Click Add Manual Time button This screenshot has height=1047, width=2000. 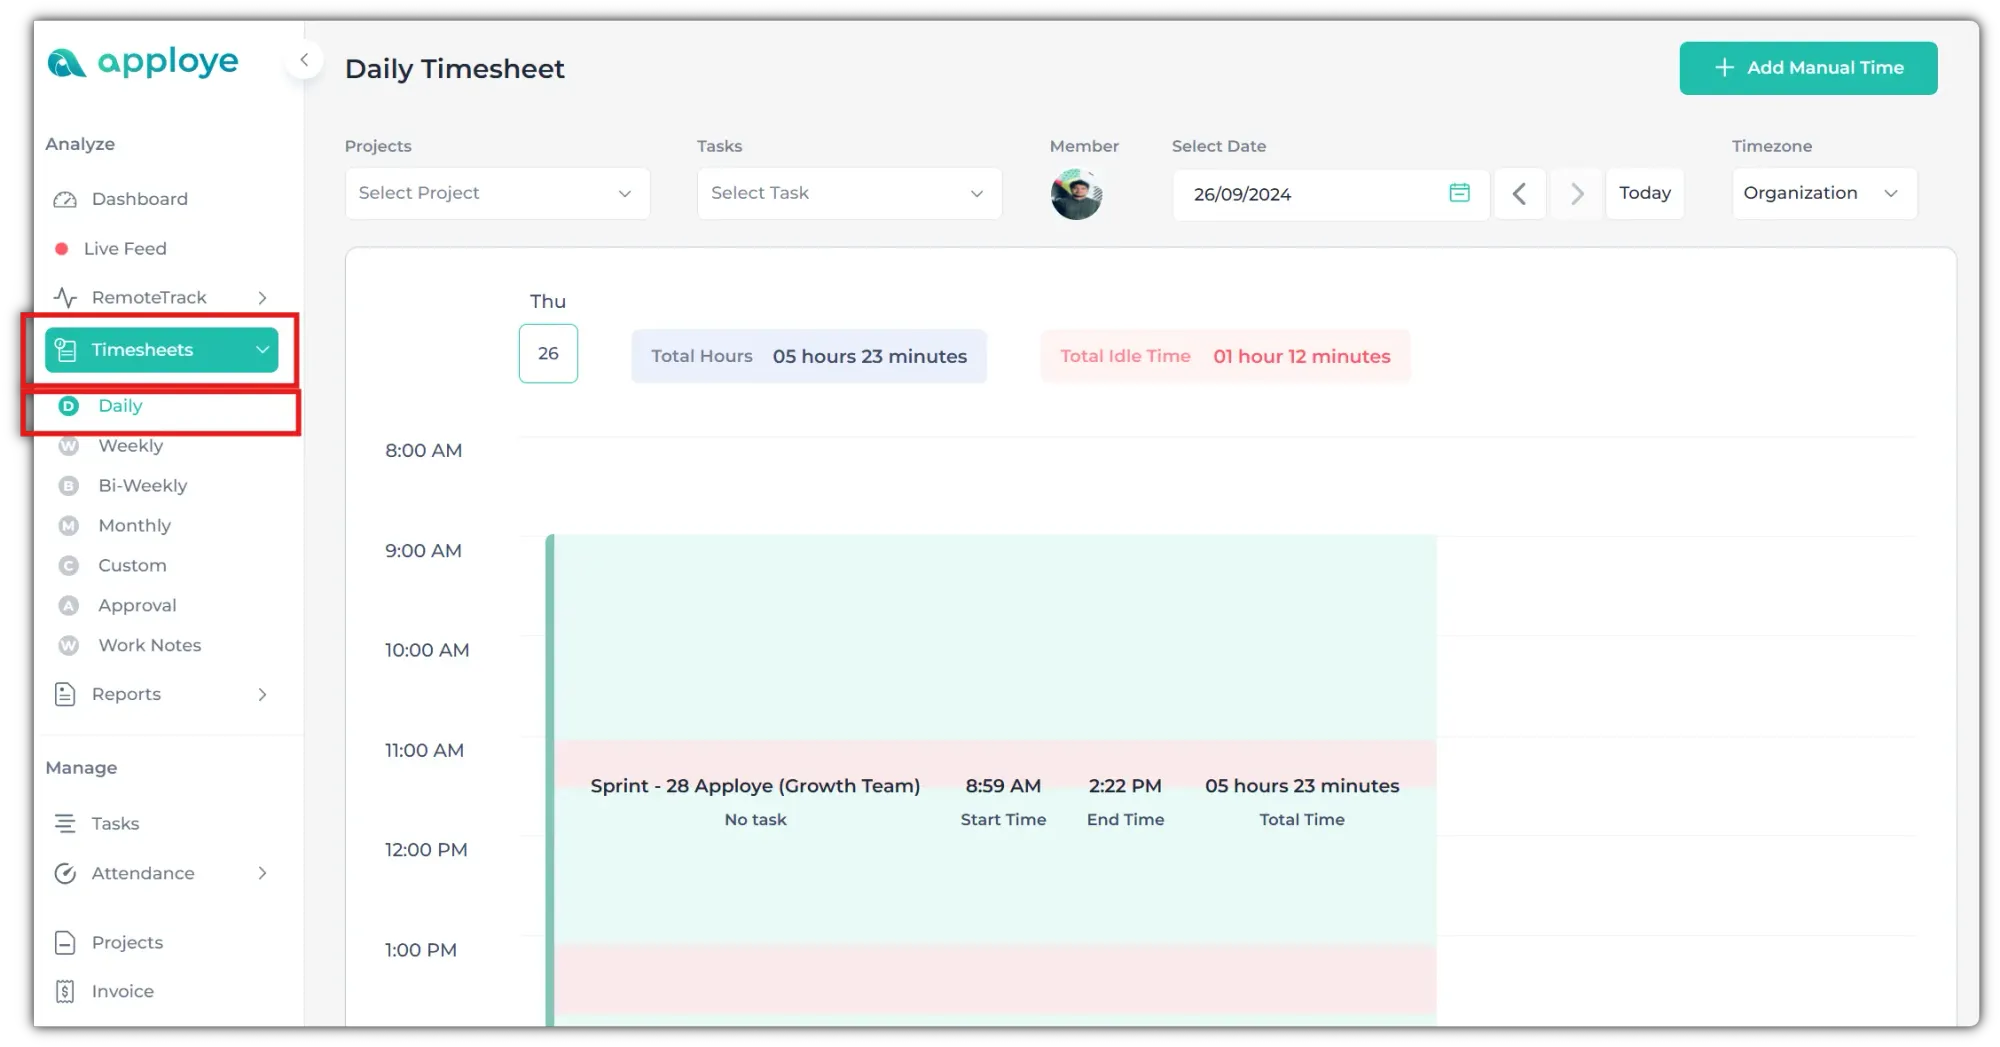[1808, 68]
